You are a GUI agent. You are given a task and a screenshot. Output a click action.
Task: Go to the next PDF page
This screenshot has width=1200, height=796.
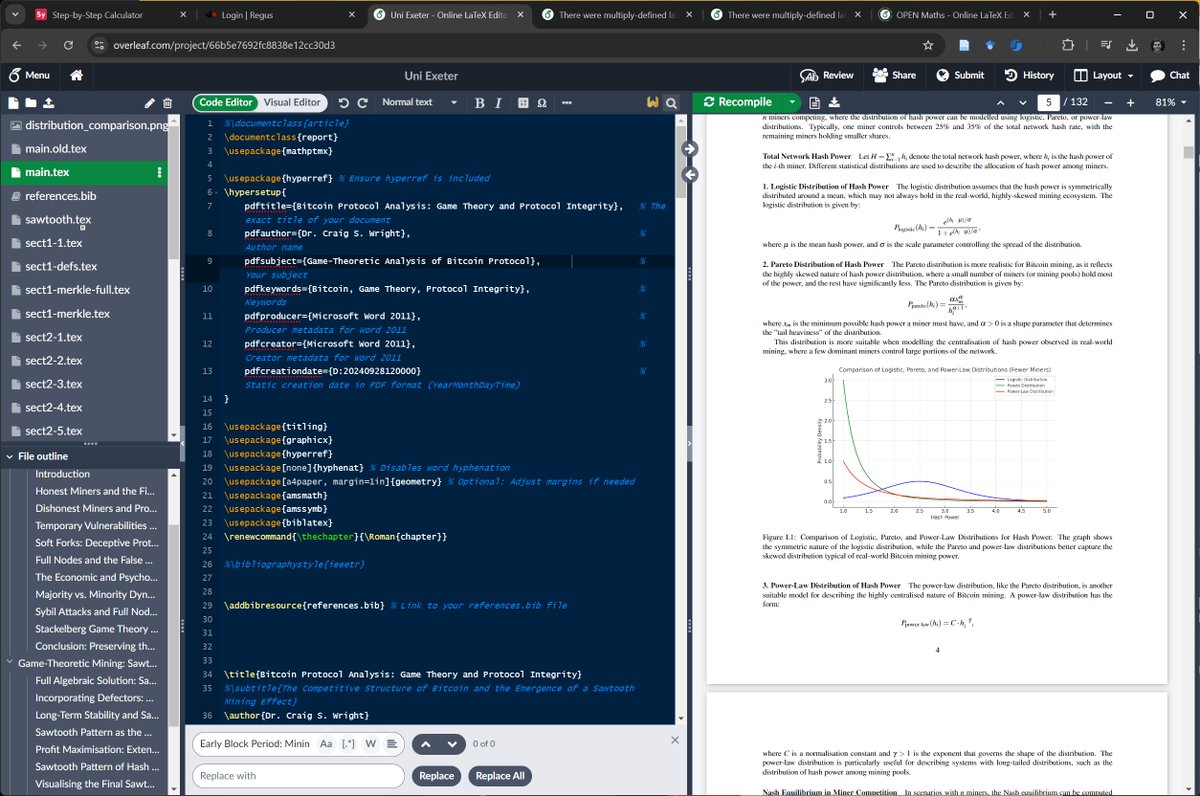tap(1023, 102)
